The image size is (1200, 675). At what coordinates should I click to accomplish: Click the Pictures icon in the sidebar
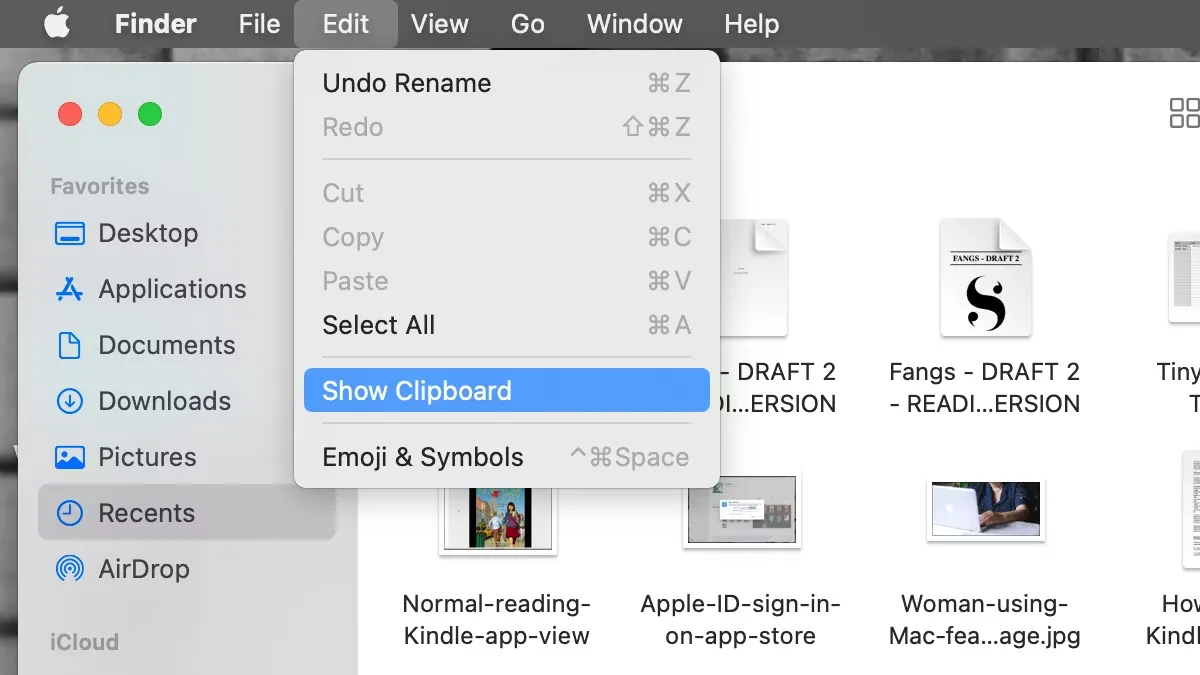70,457
